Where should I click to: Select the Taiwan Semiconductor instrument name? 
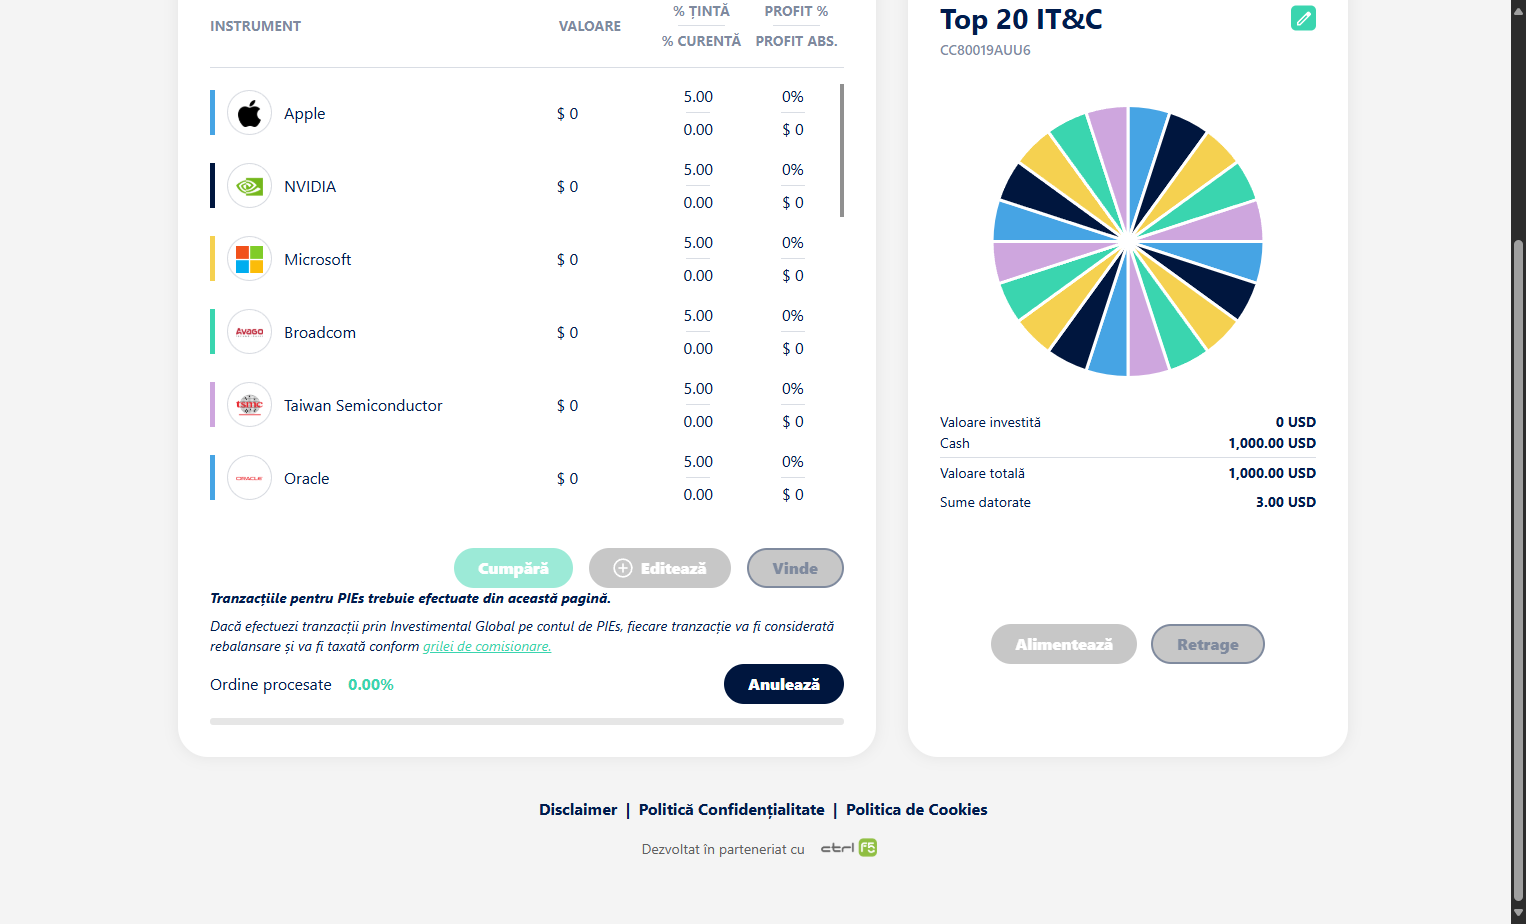pyautogui.click(x=363, y=406)
